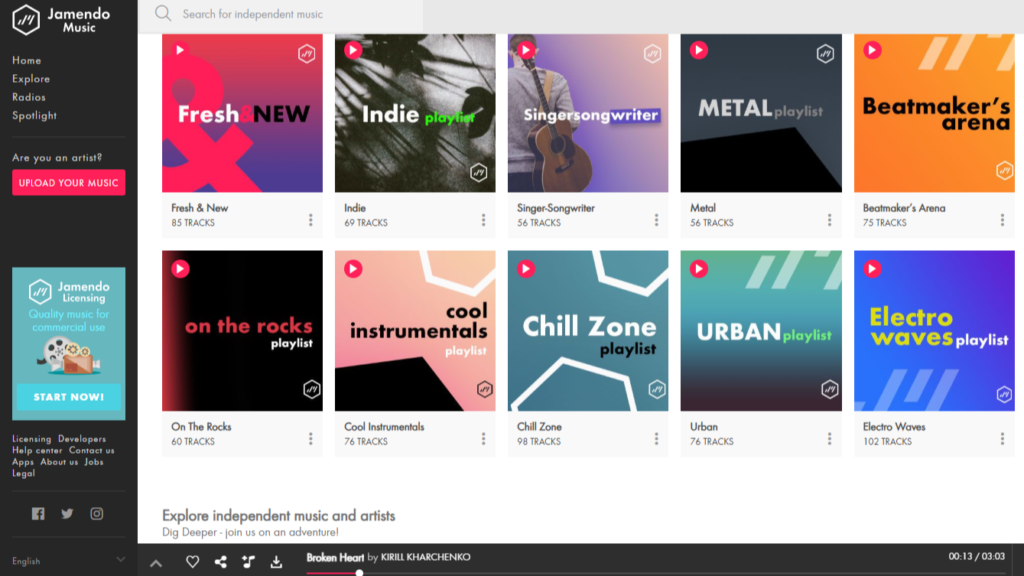Like the track Broken Heart

pyautogui.click(x=193, y=562)
